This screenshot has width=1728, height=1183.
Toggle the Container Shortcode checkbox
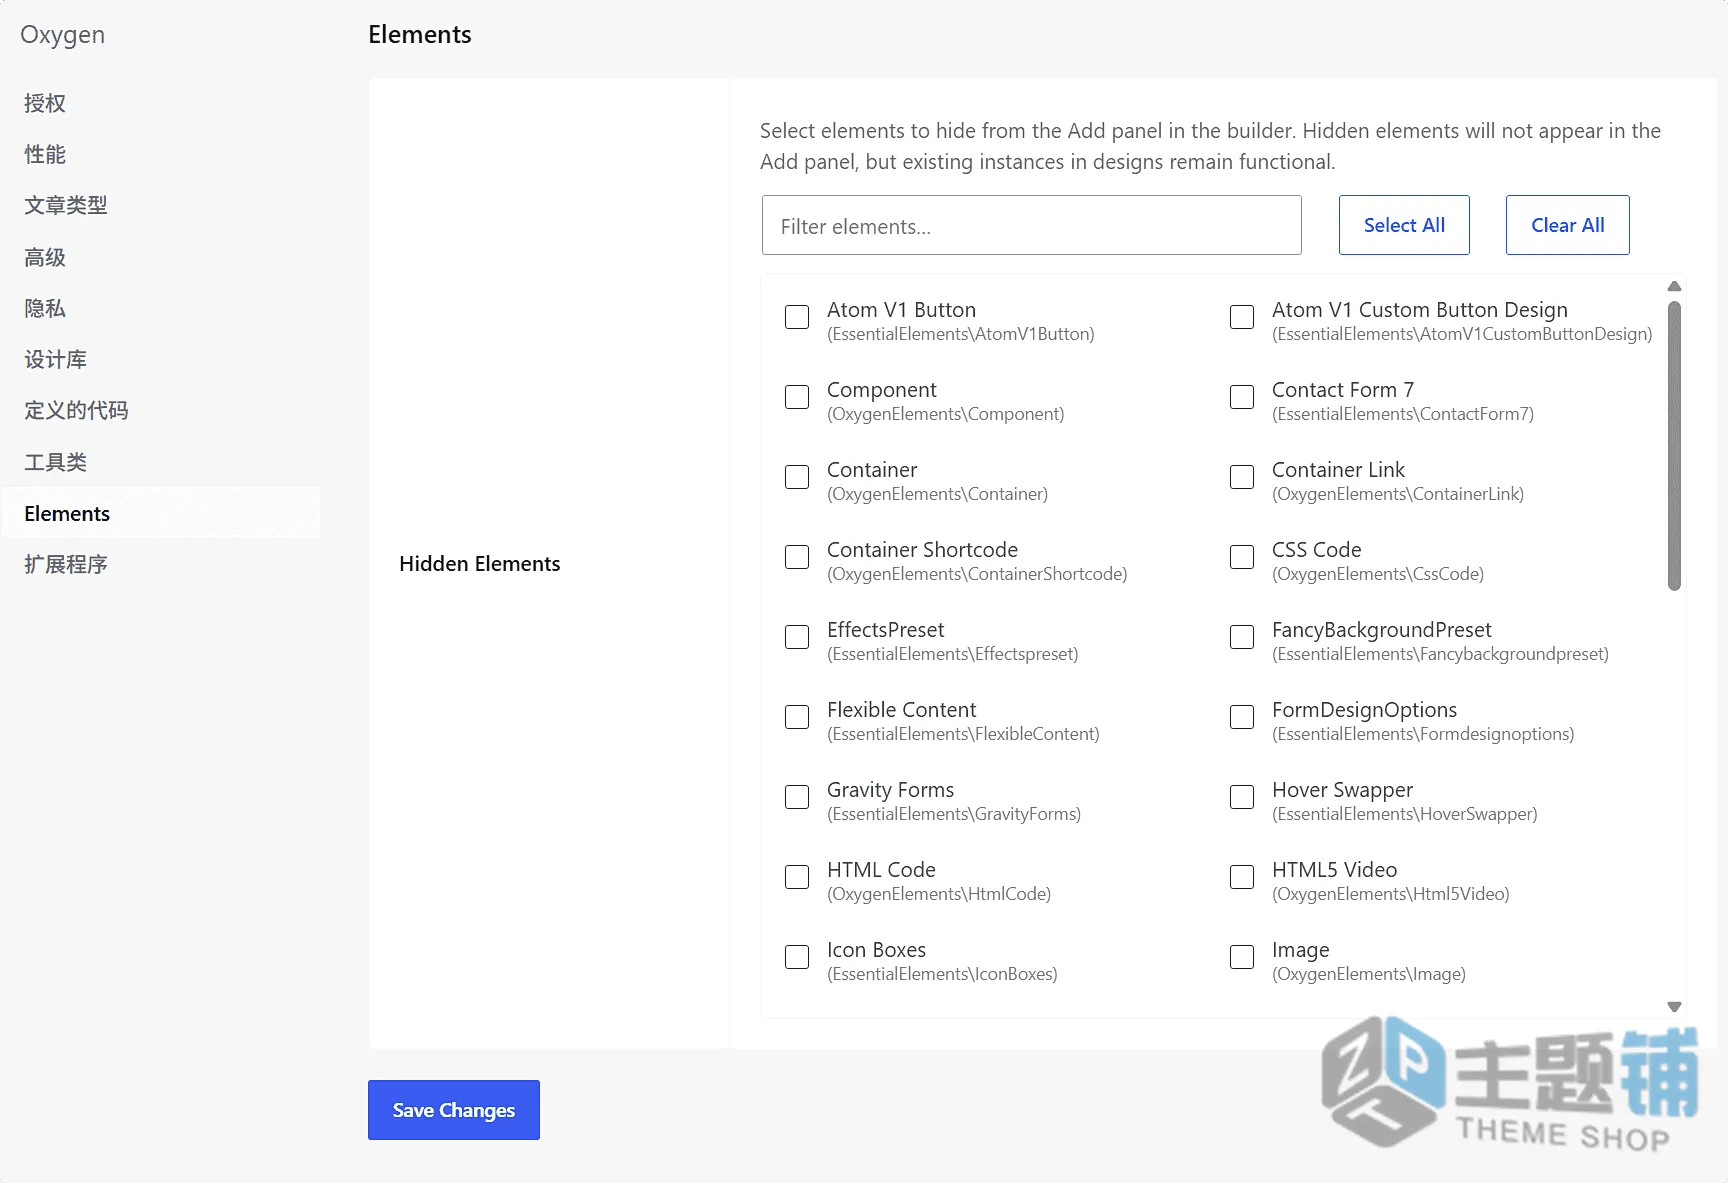(x=797, y=557)
